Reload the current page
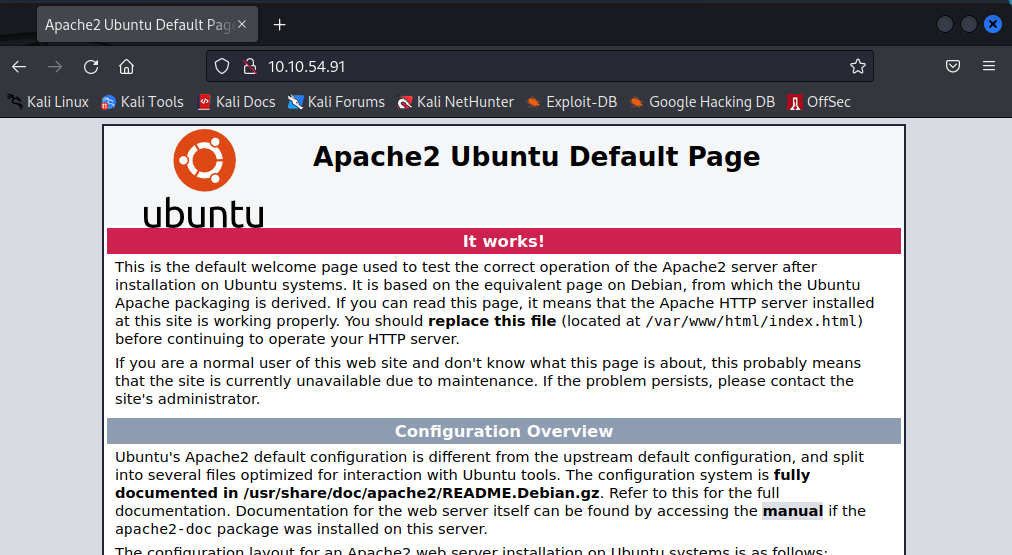The height and width of the screenshot is (555, 1012). pos(91,66)
